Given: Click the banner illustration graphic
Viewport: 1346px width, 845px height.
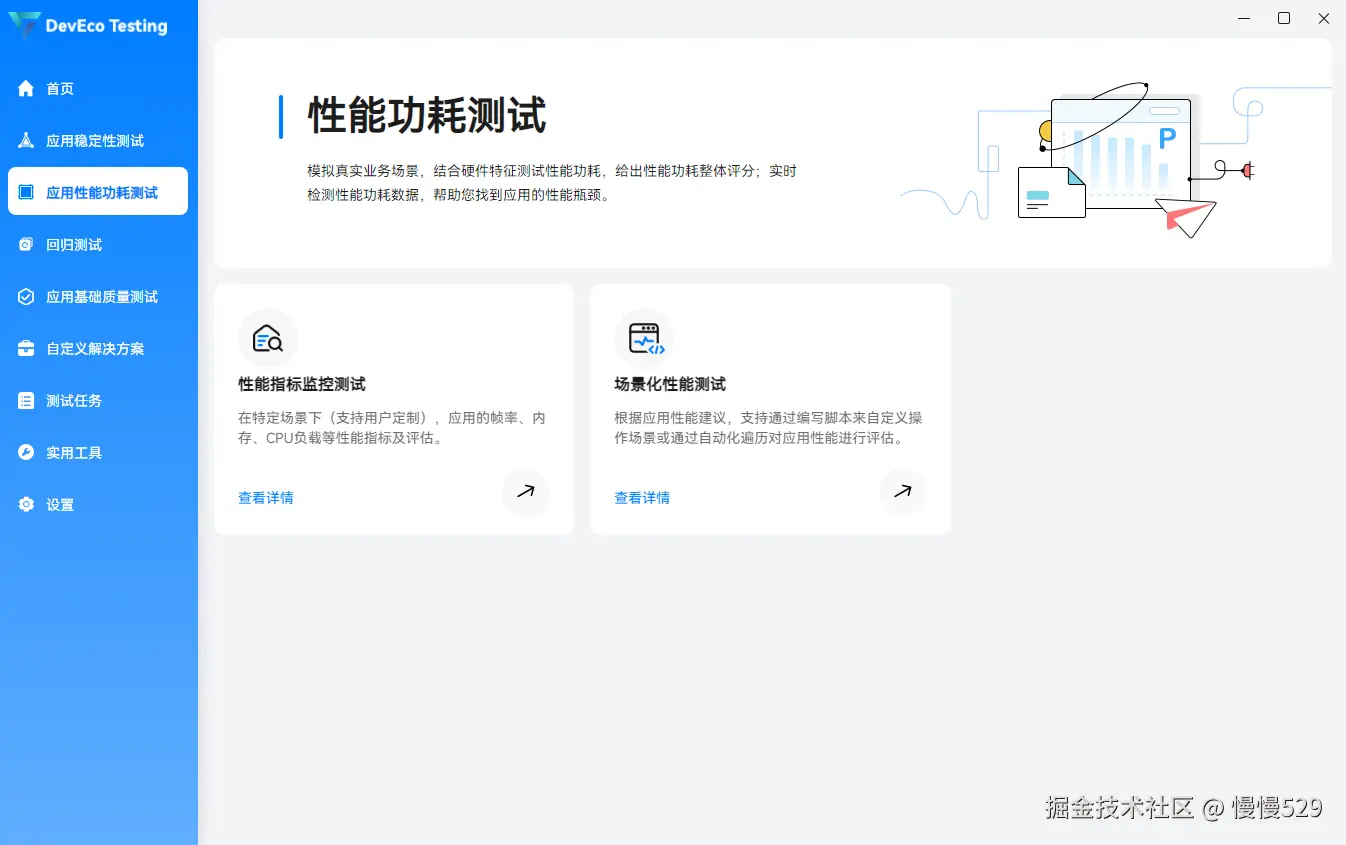Looking at the screenshot, I should (1115, 160).
